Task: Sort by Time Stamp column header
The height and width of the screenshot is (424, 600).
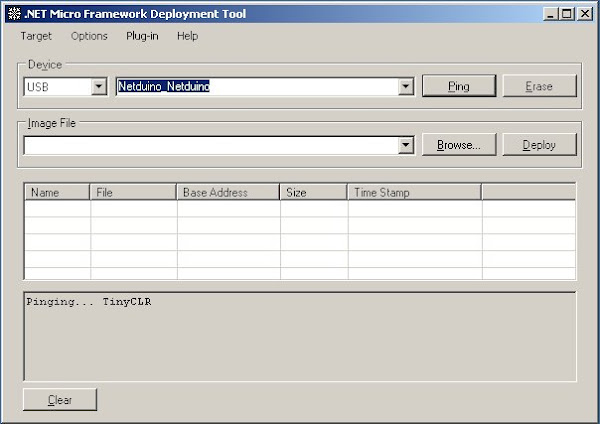Action: click(x=415, y=192)
